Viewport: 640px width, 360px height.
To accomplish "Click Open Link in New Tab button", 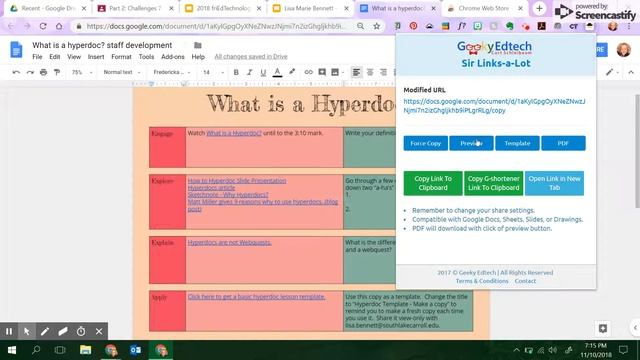I will point(554,183).
